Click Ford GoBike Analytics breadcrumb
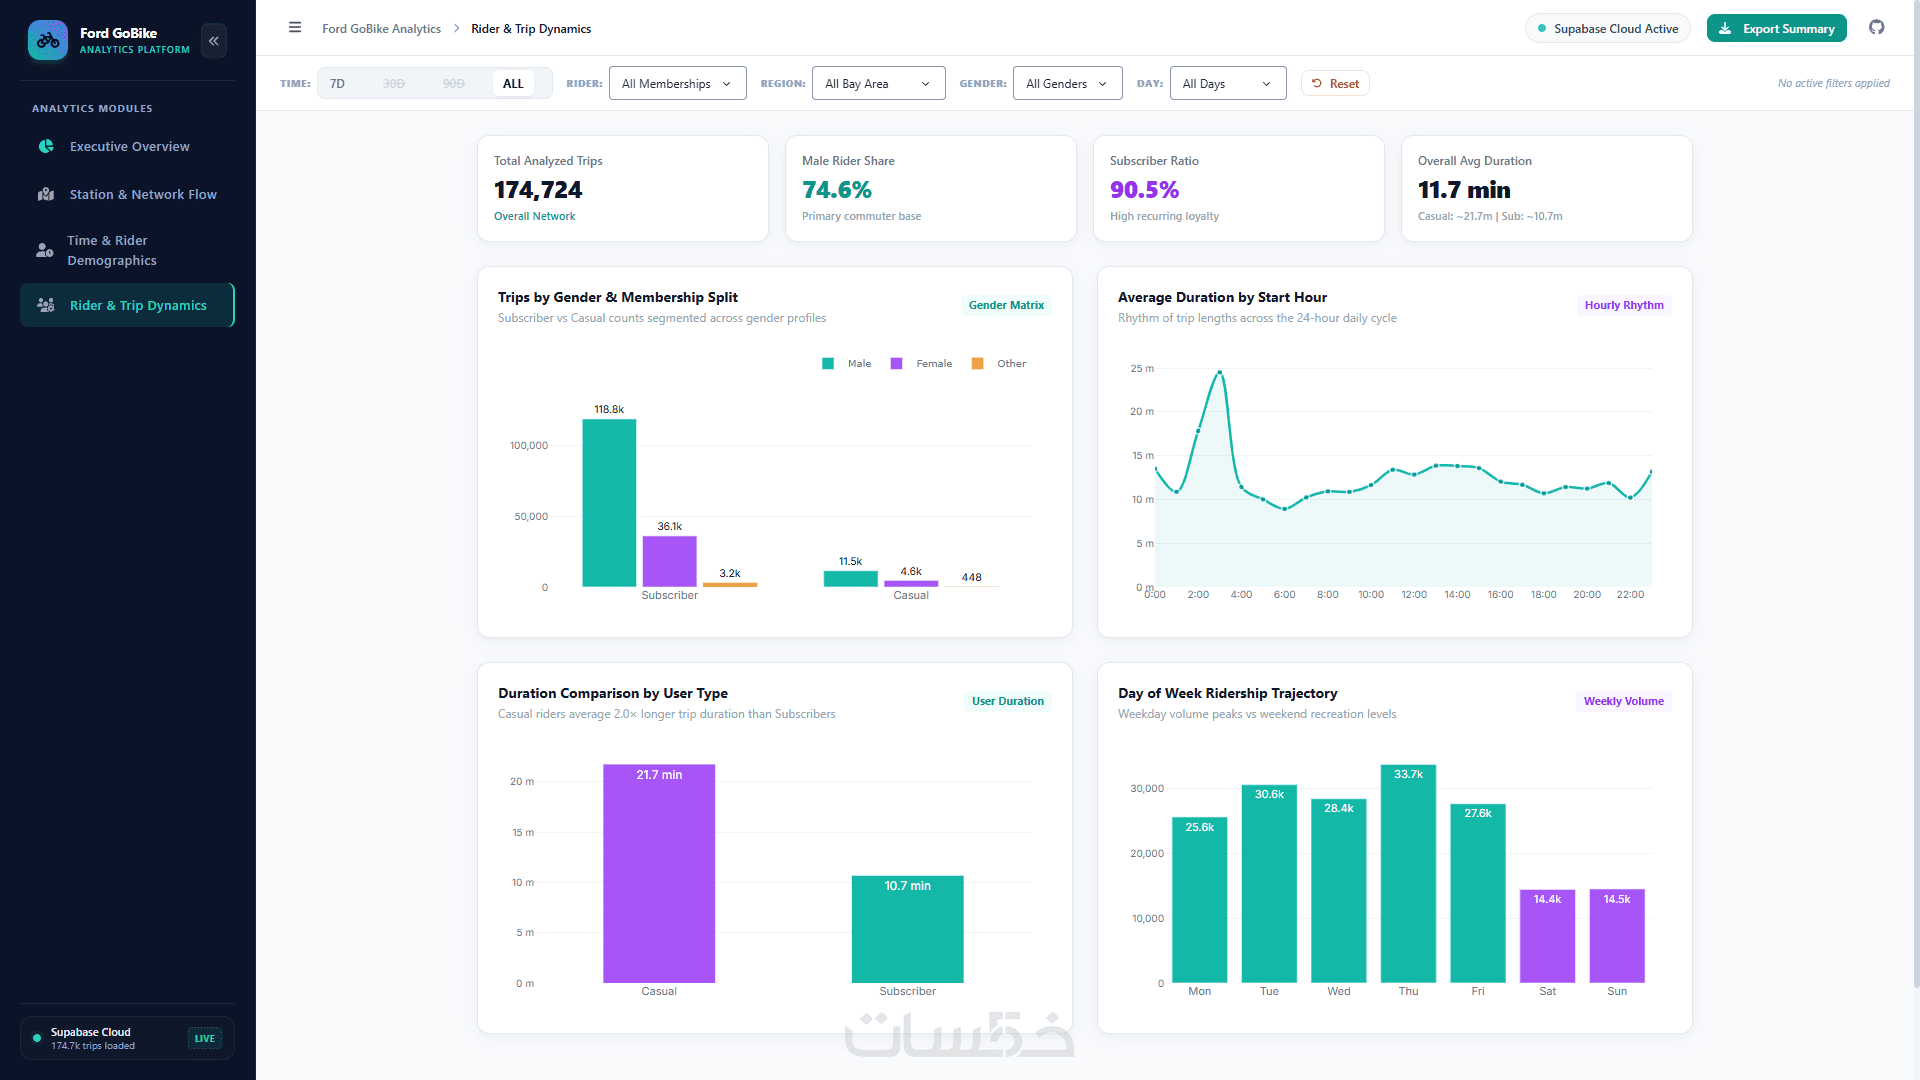The image size is (1920, 1080). tap(381, 29)
